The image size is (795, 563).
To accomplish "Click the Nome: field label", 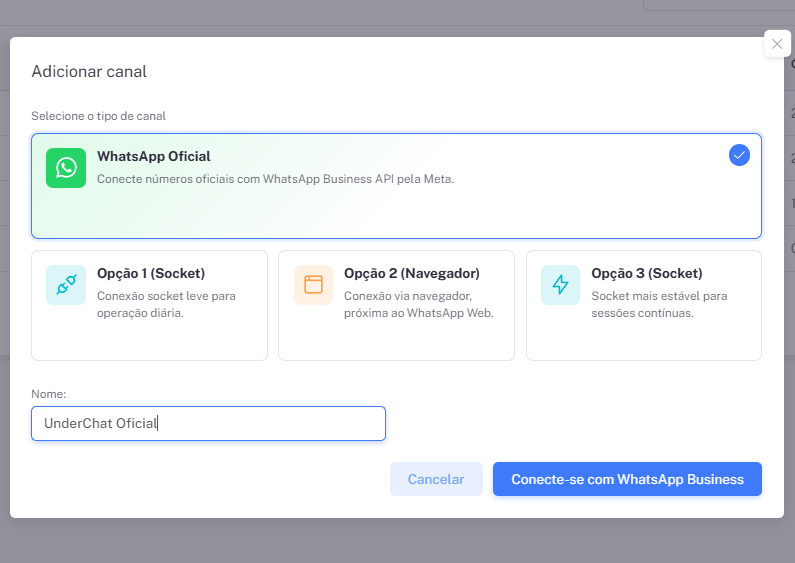I will tap(49, 394).
